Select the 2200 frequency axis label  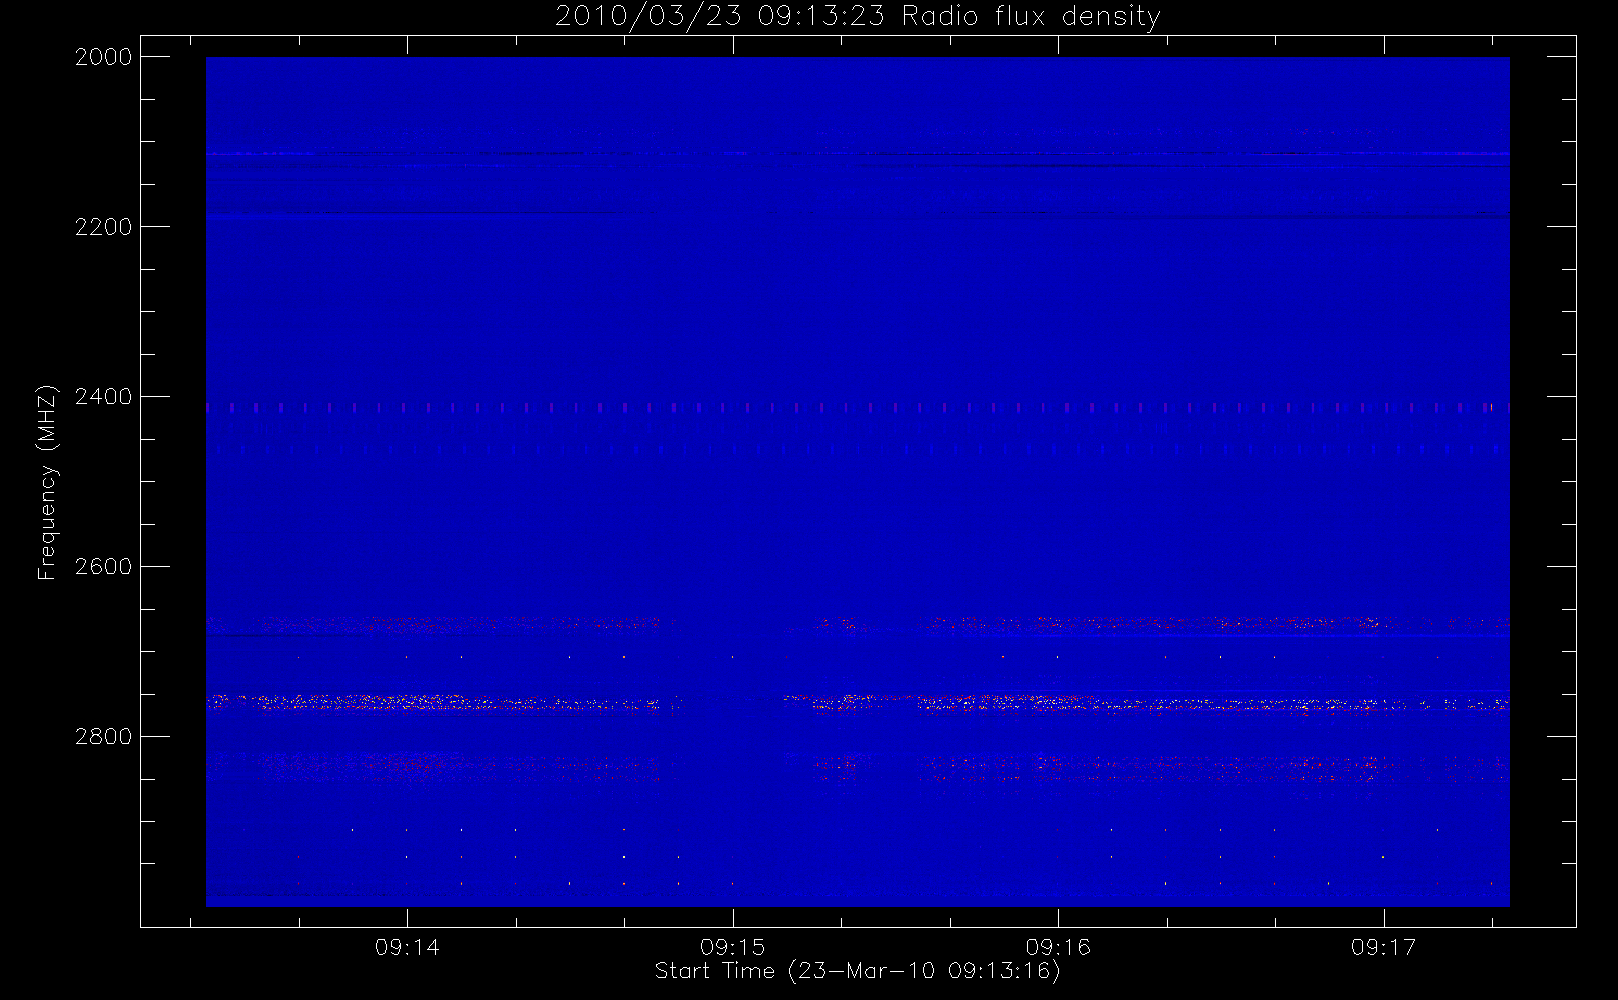click(x=104, y=227)
